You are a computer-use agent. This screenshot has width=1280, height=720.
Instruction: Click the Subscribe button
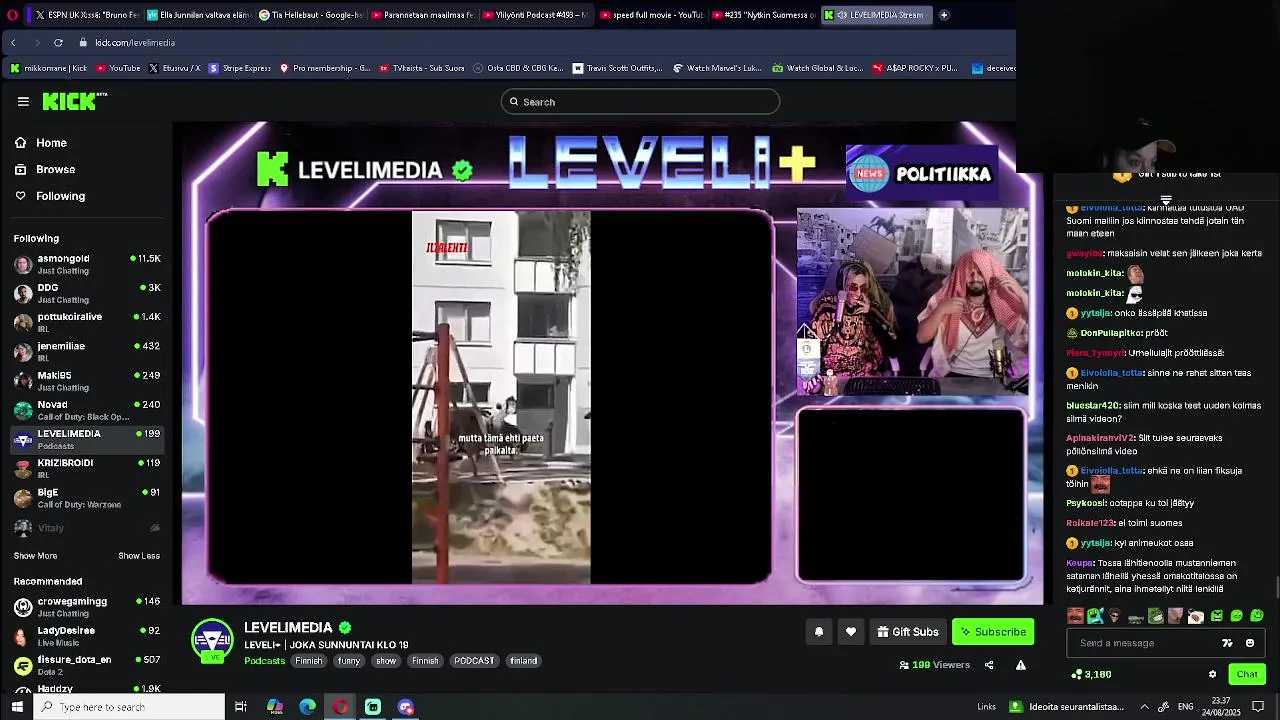coord(993,632)
